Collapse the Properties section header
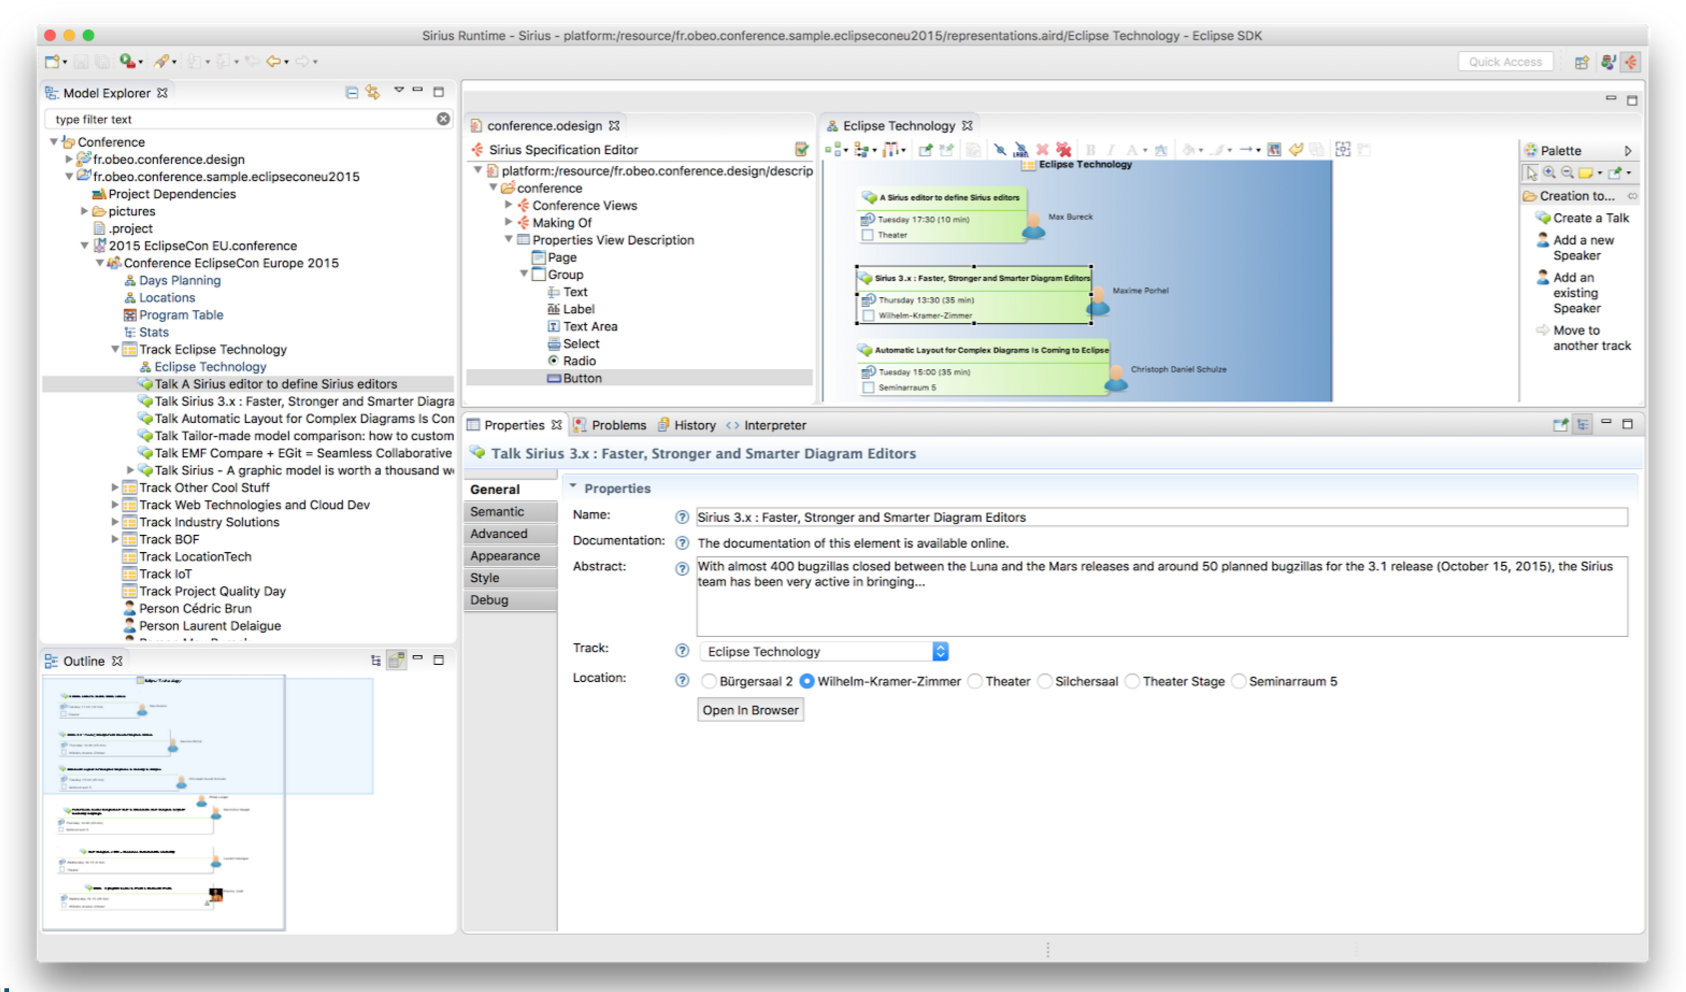 pyautogui.click(x=573, y=487)
